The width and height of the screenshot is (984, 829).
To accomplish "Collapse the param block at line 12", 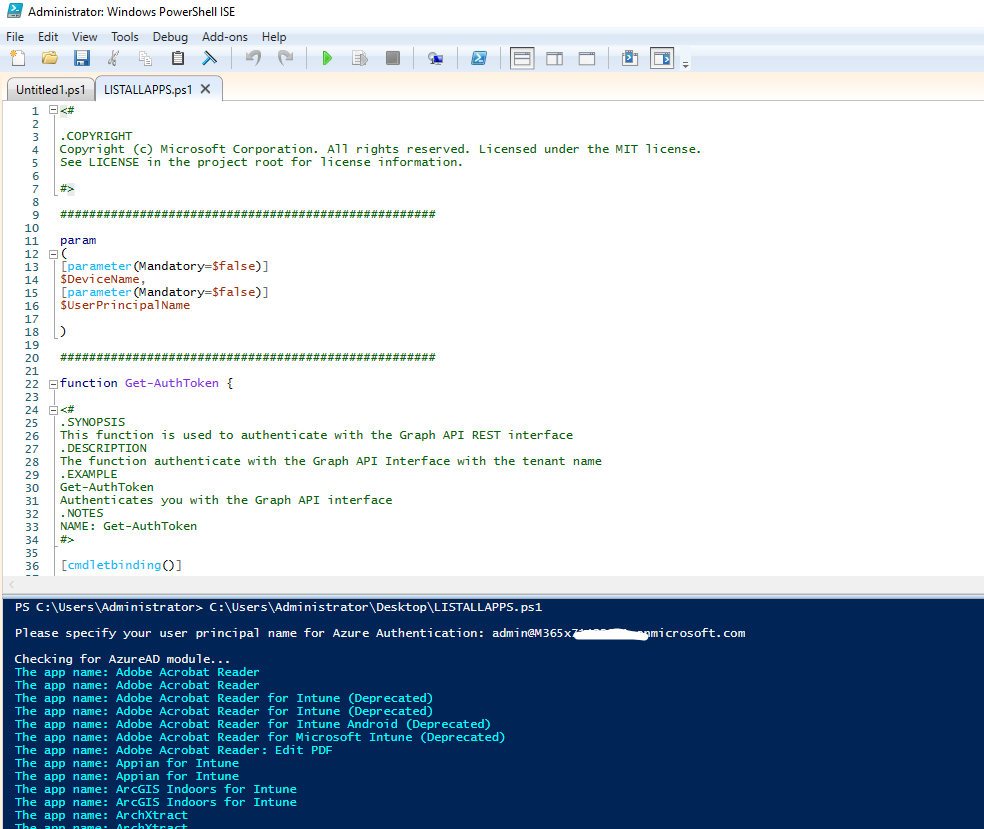I will pos(53,254).
